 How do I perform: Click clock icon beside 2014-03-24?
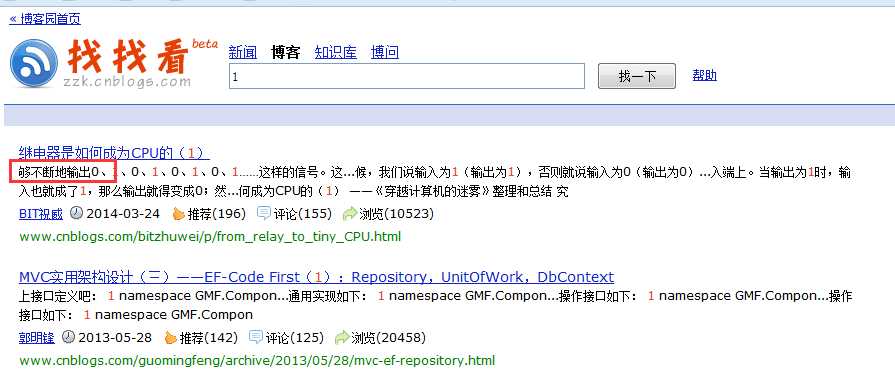(x=76, y=213)
